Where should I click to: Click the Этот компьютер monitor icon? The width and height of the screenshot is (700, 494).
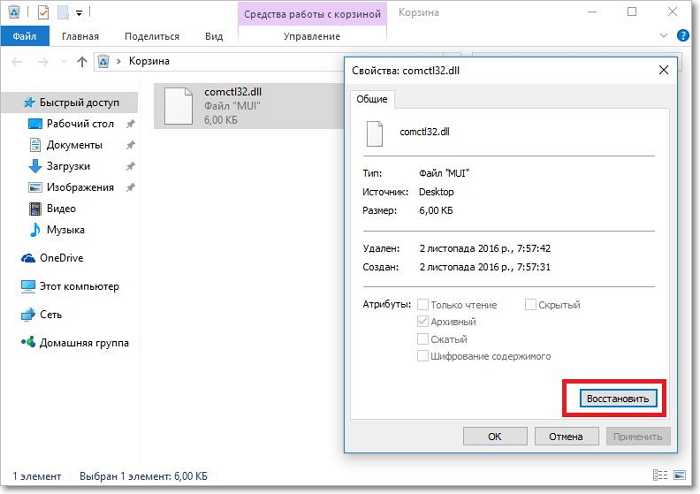[x=28, y=286]
